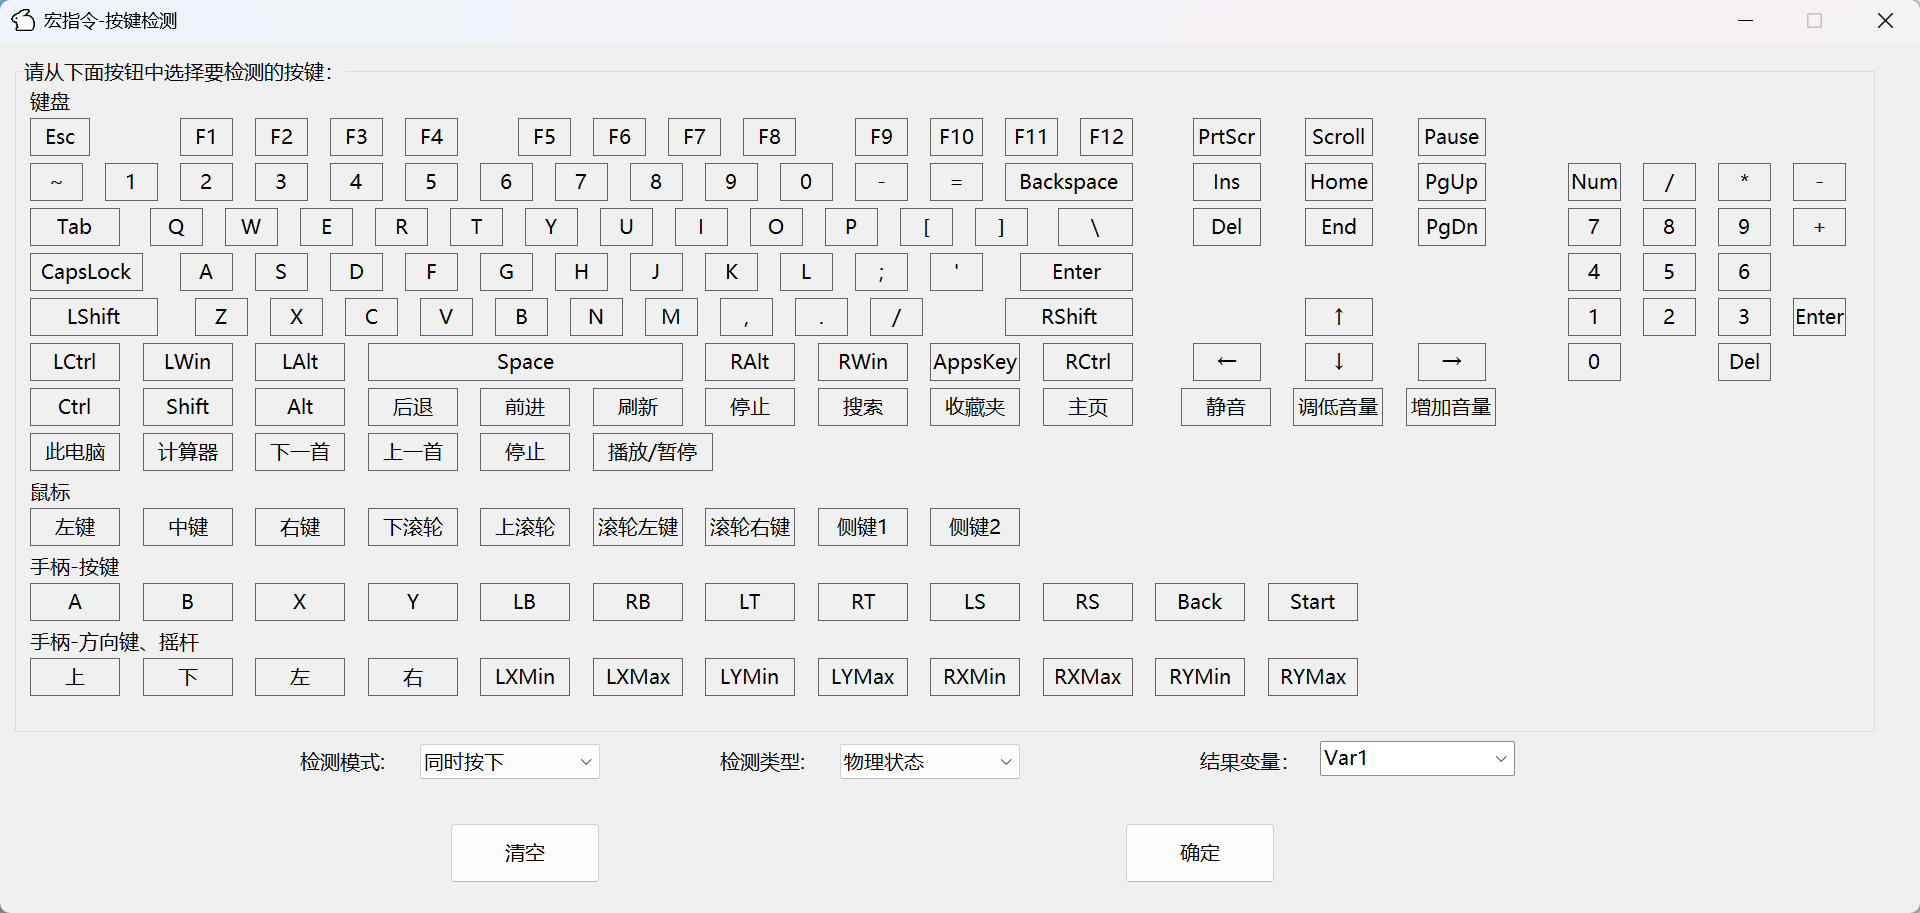
Task: Select the Num lock key button
Action: pyautogui.click(x=1594, y=182)
